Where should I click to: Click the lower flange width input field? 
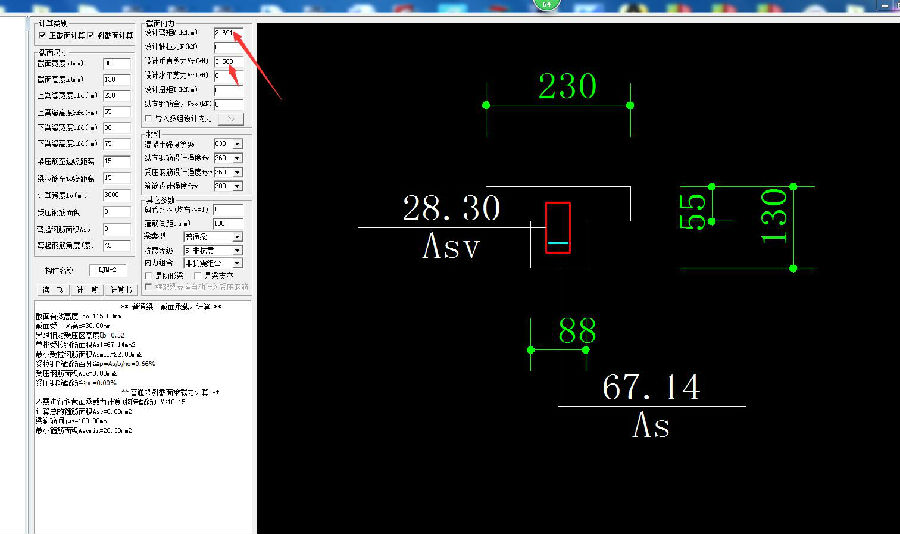pos(117,127)
